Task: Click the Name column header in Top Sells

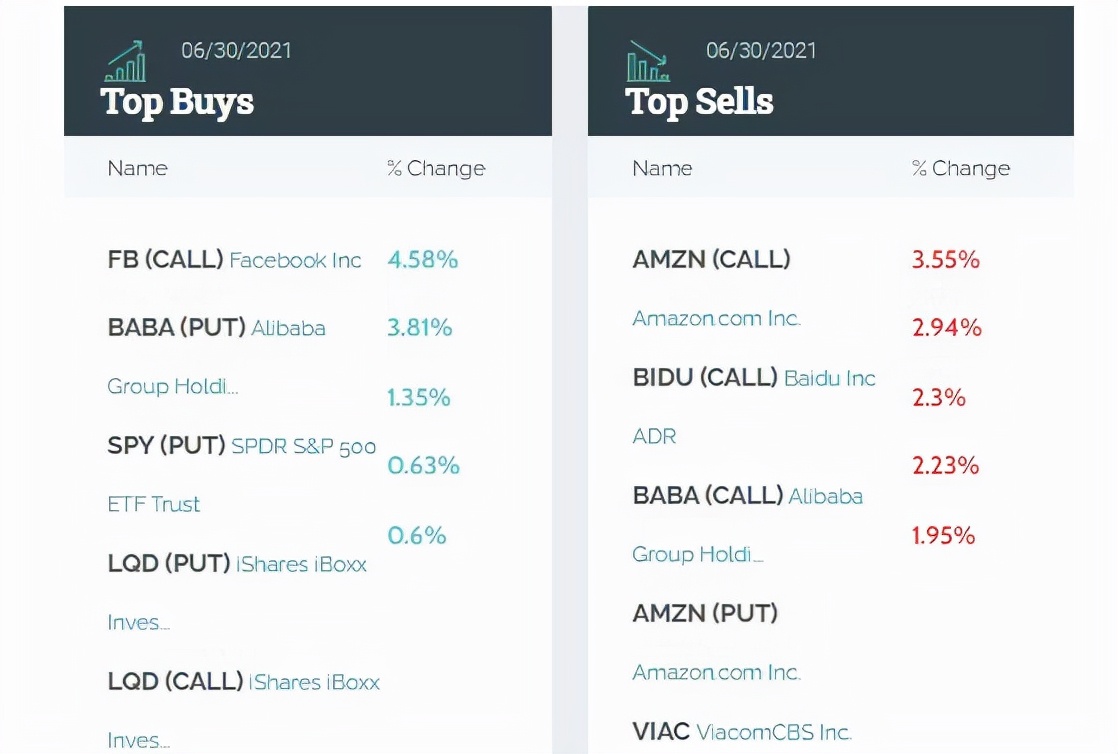Action: 662,168
